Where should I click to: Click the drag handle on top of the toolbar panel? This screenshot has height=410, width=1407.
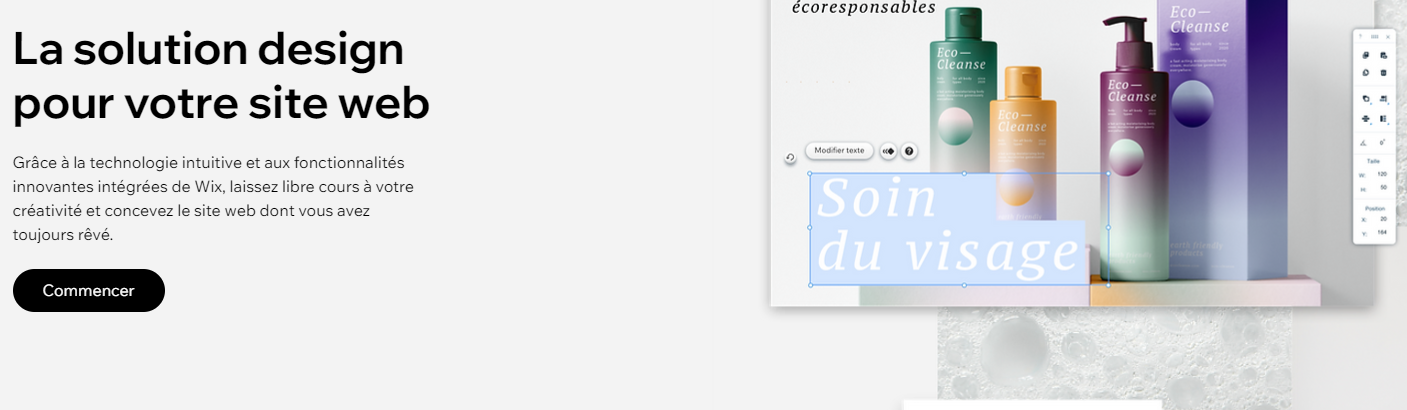click(1374, 36)
